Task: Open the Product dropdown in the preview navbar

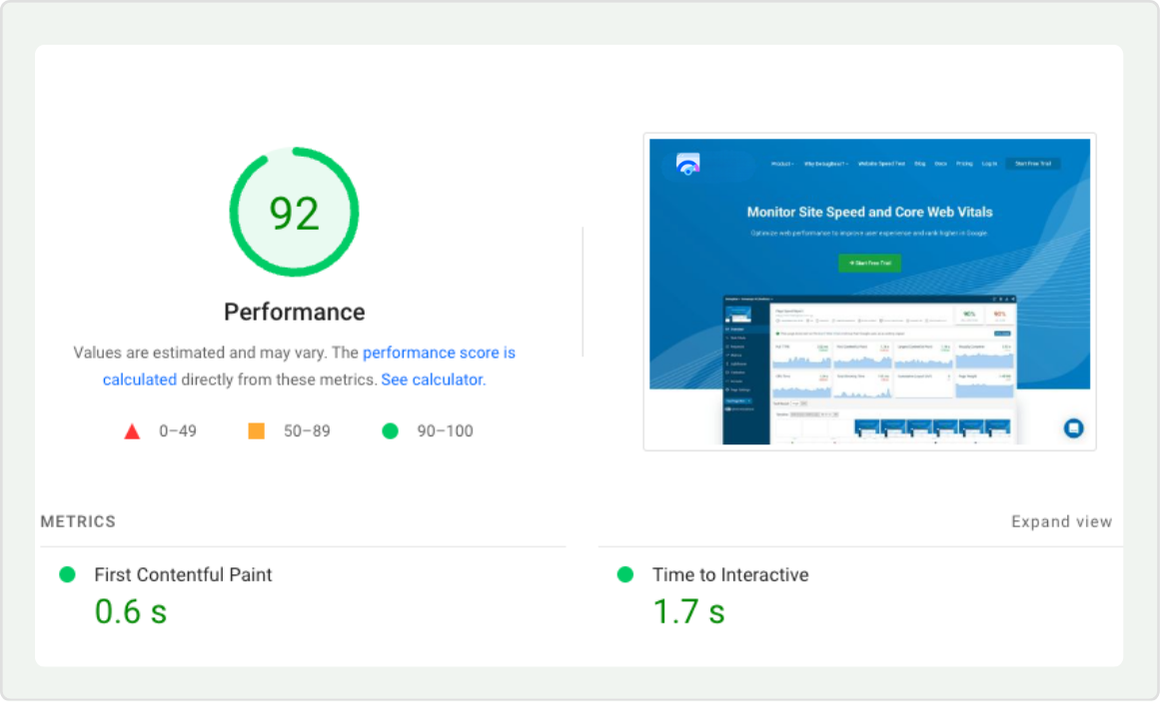Action: (x=782, y=164)
